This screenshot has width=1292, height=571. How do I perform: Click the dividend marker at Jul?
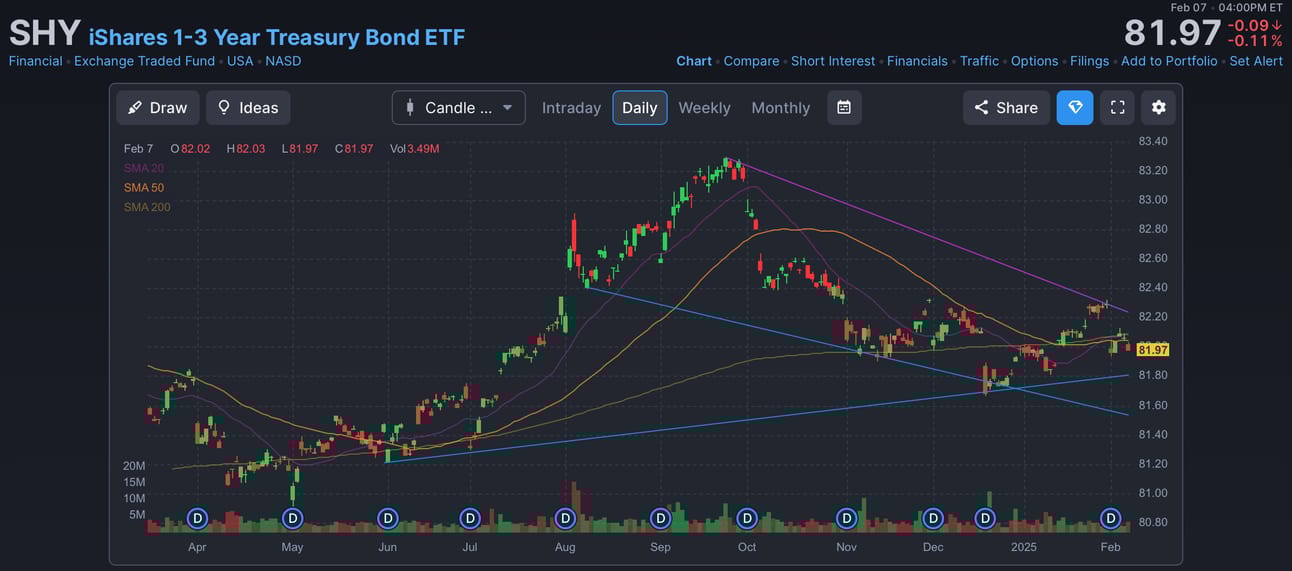coord(470,518)
